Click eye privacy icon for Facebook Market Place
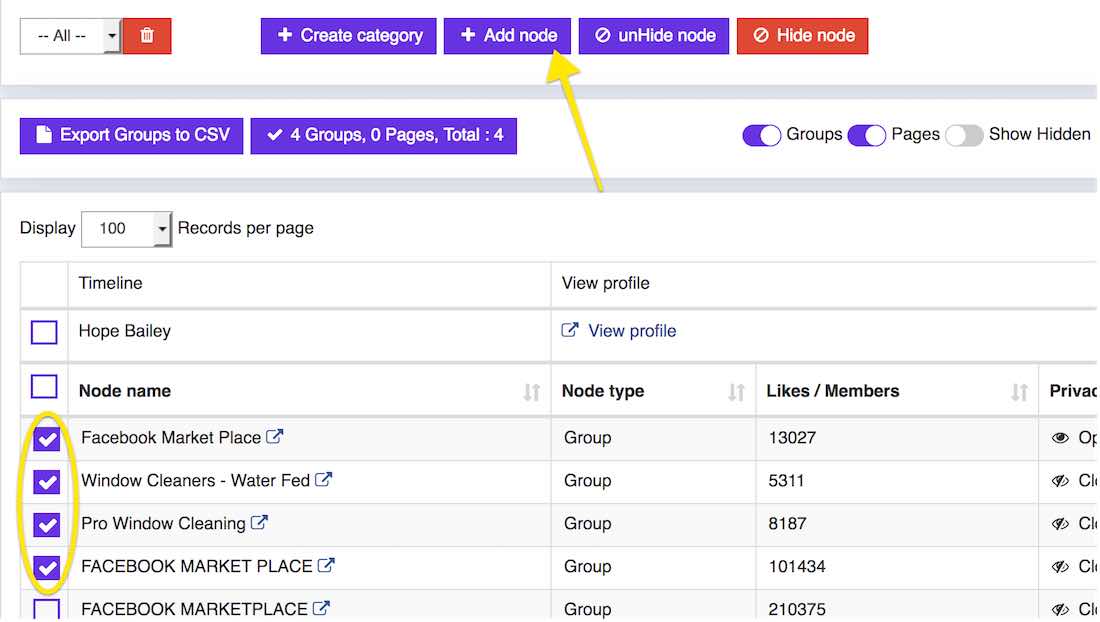This screenshot has height=622, width=1100. [1060, 438]
